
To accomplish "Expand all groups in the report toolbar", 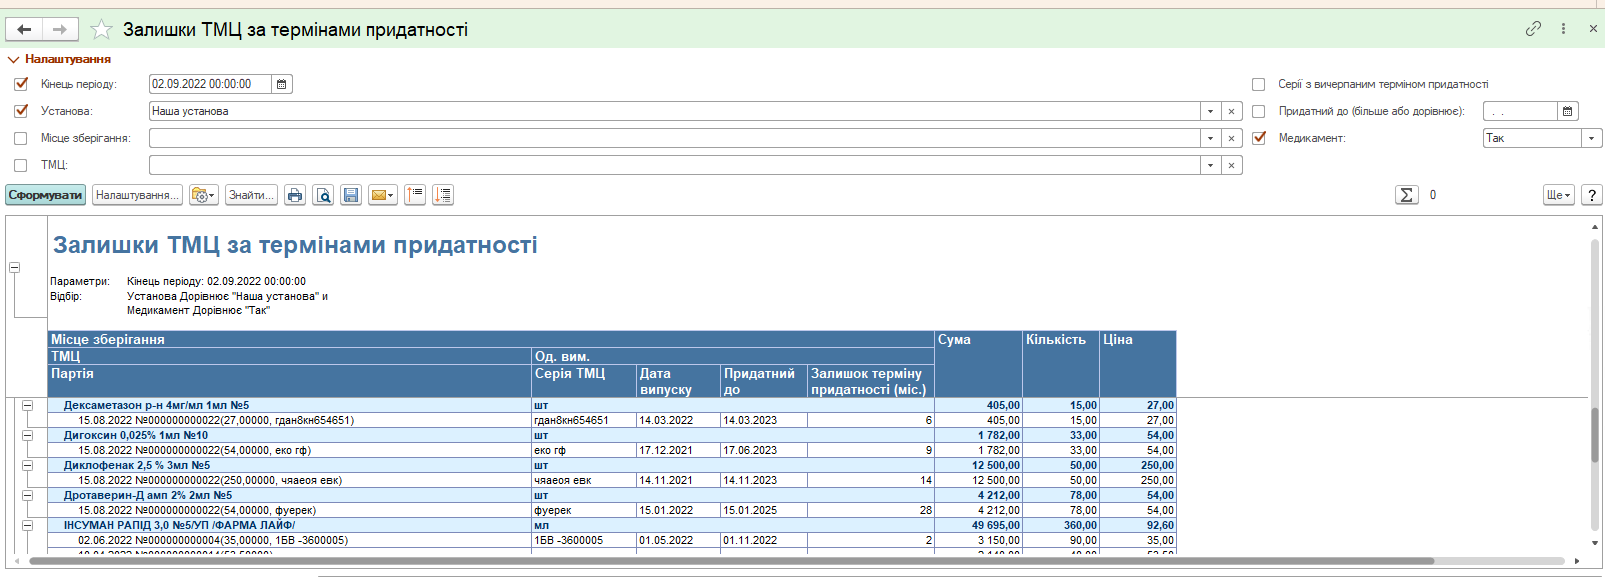I will tap(443, 195).
